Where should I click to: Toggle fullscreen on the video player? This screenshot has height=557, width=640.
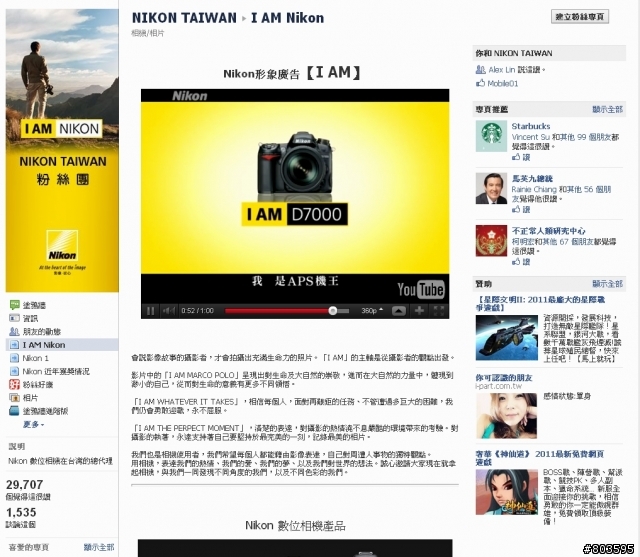click(x=439, y=311)
